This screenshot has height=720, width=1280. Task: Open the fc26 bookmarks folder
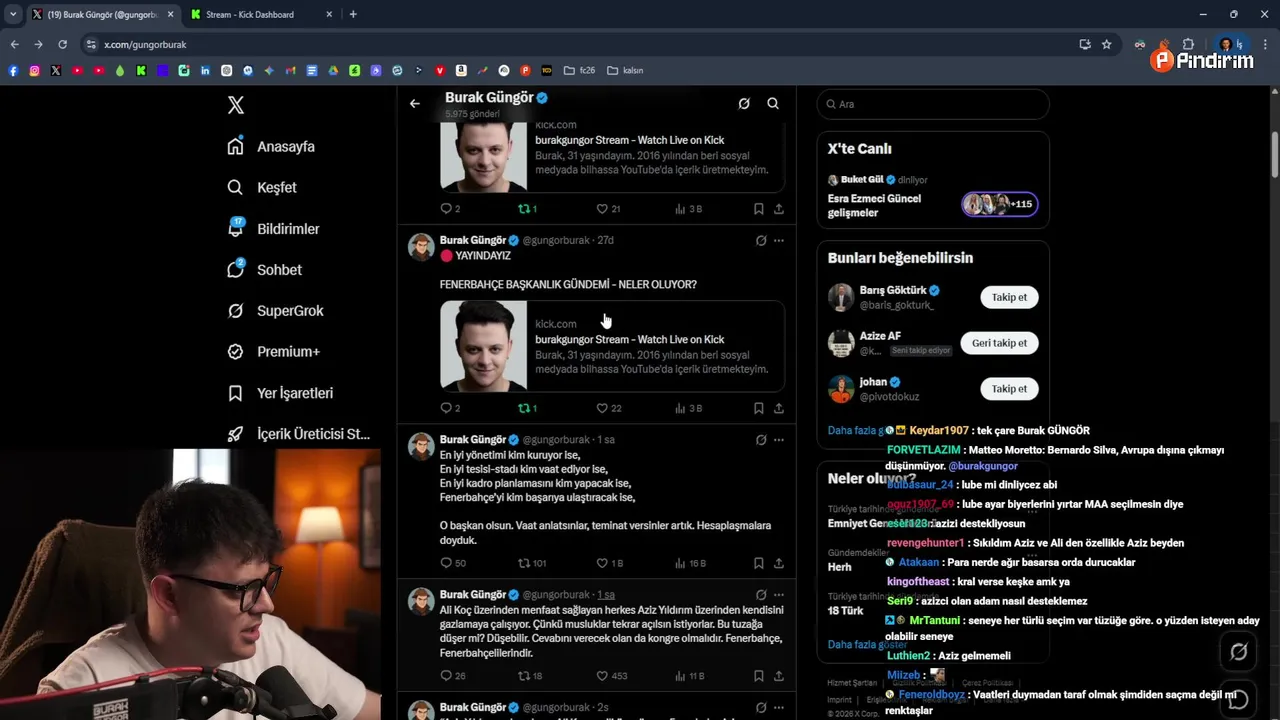pyautogui.click(x=580, y=70)
